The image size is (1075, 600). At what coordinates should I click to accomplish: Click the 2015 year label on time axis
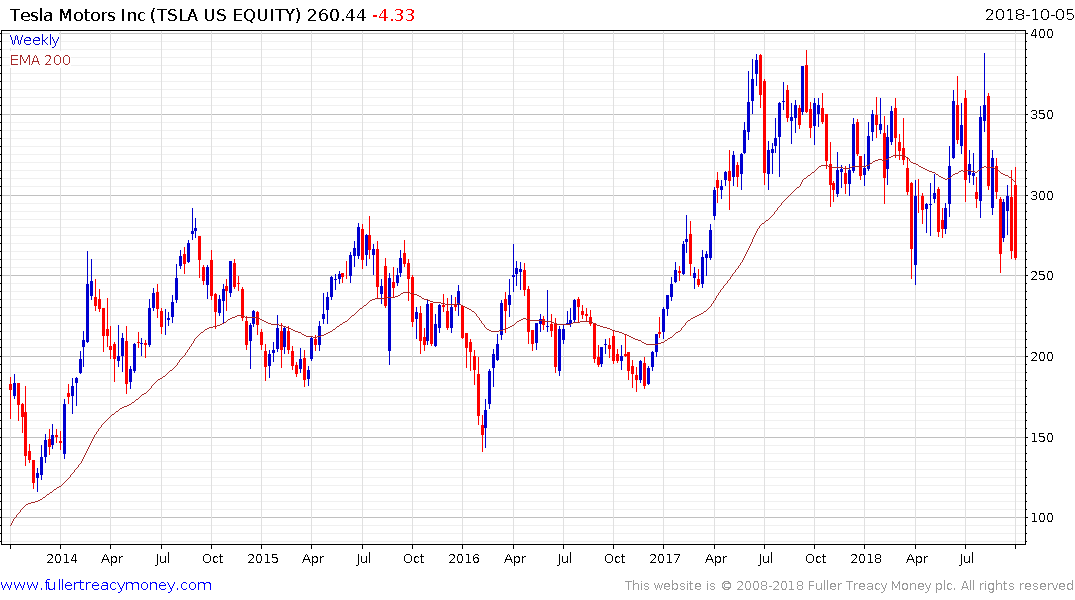[x=263, y=558]
